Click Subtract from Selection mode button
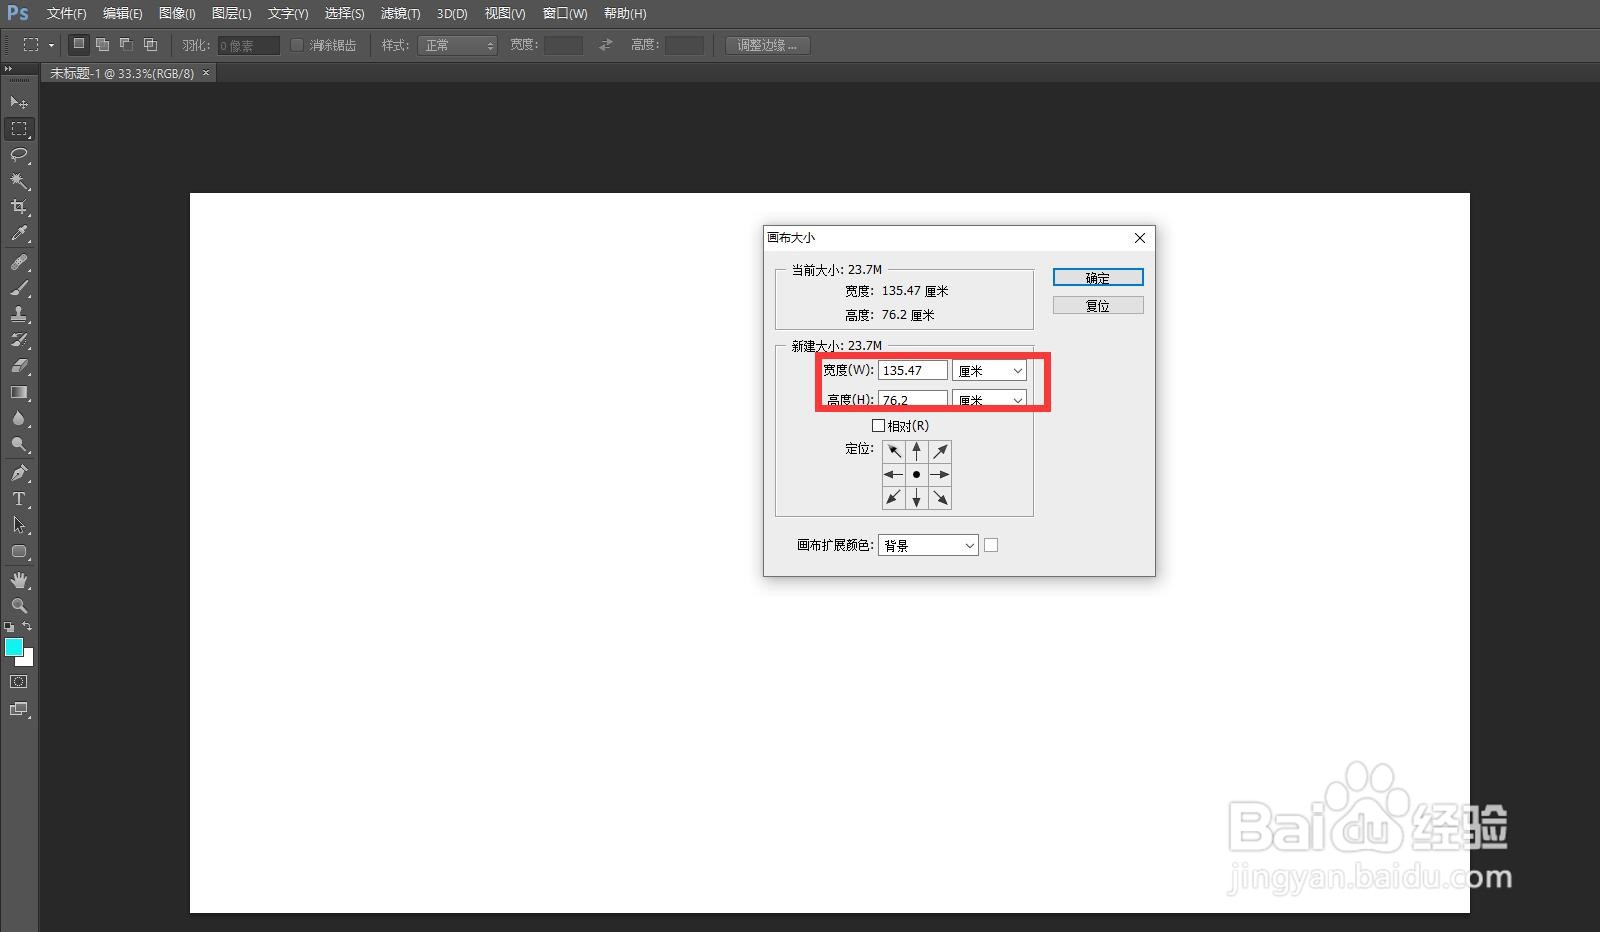1600x932 pixels. (x=126, y=44)
